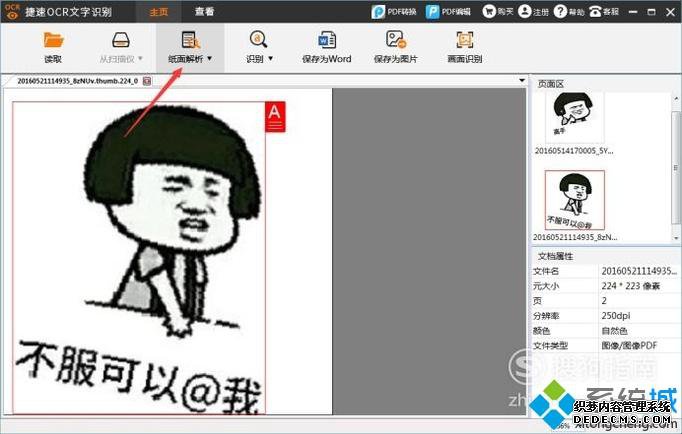The height and width of the screenshot is (434, 682).
Task: Open the document tab list dropdown arrow
Action: point(522,80)
